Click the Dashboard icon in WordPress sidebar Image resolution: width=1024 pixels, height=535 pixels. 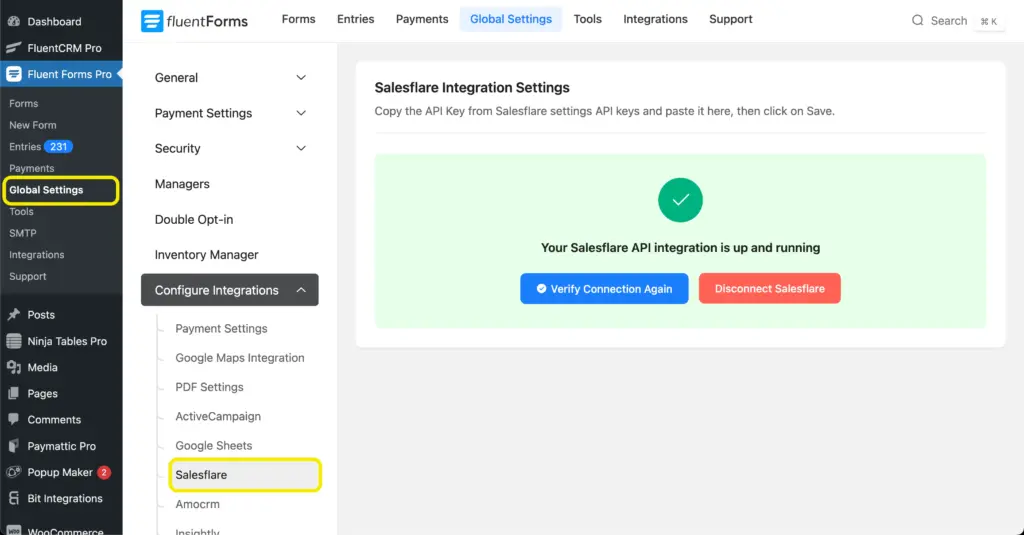point(14,21)
